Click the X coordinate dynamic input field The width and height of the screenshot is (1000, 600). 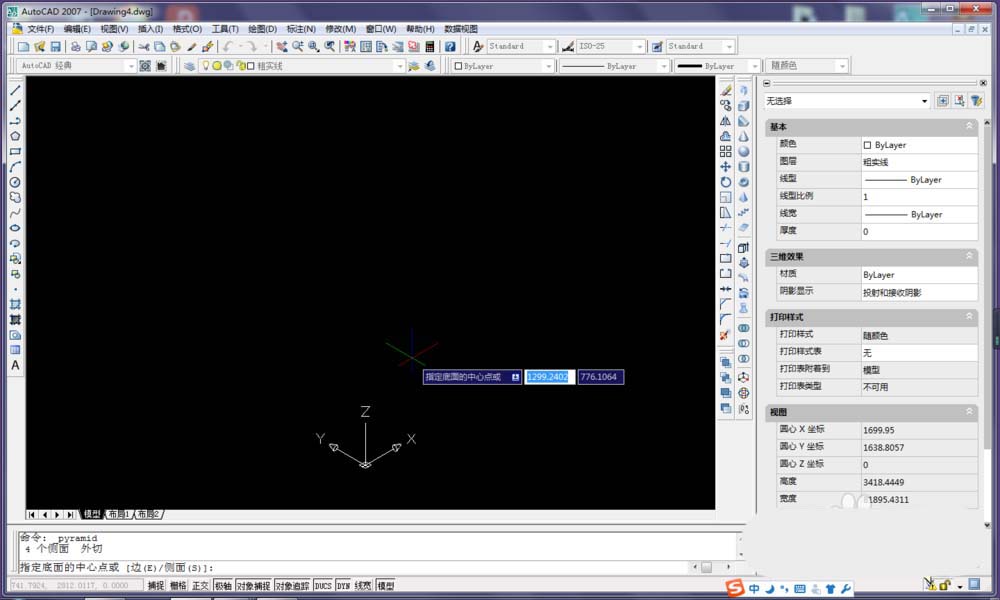pyautogui.click(x=549, y=377)
